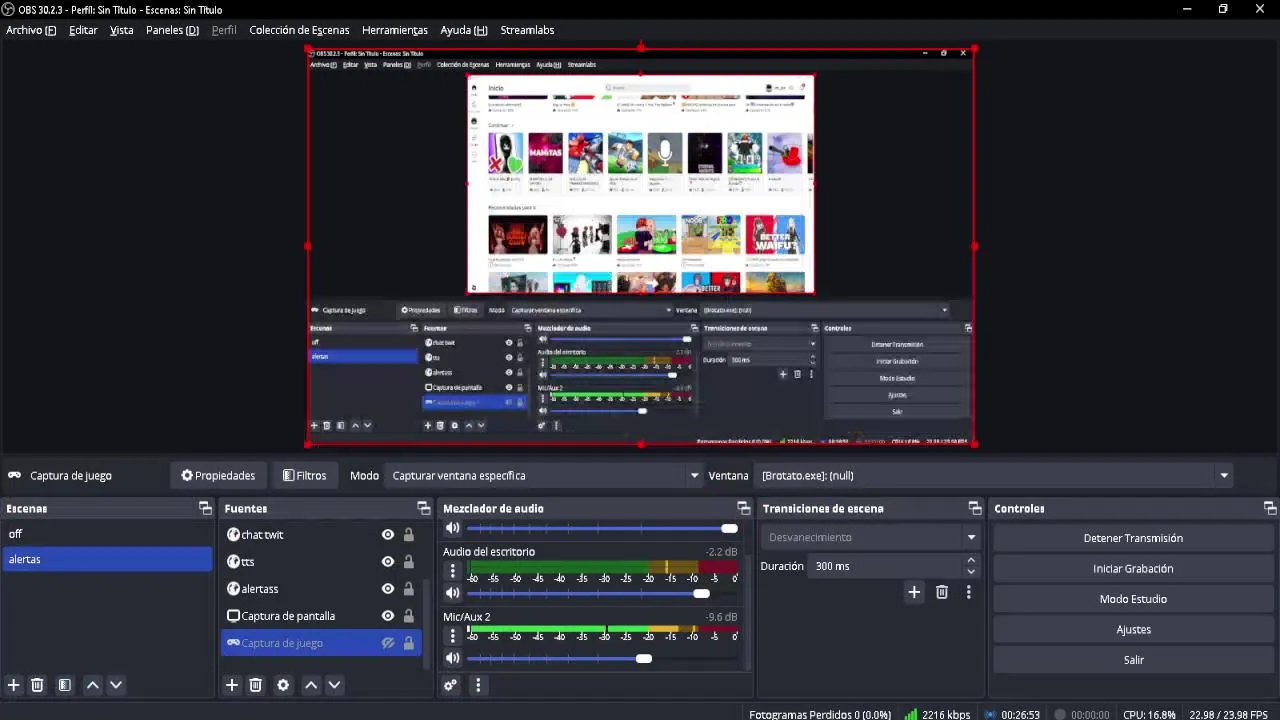Toggle lock on Captura de juego source

(x=408, y=643)
